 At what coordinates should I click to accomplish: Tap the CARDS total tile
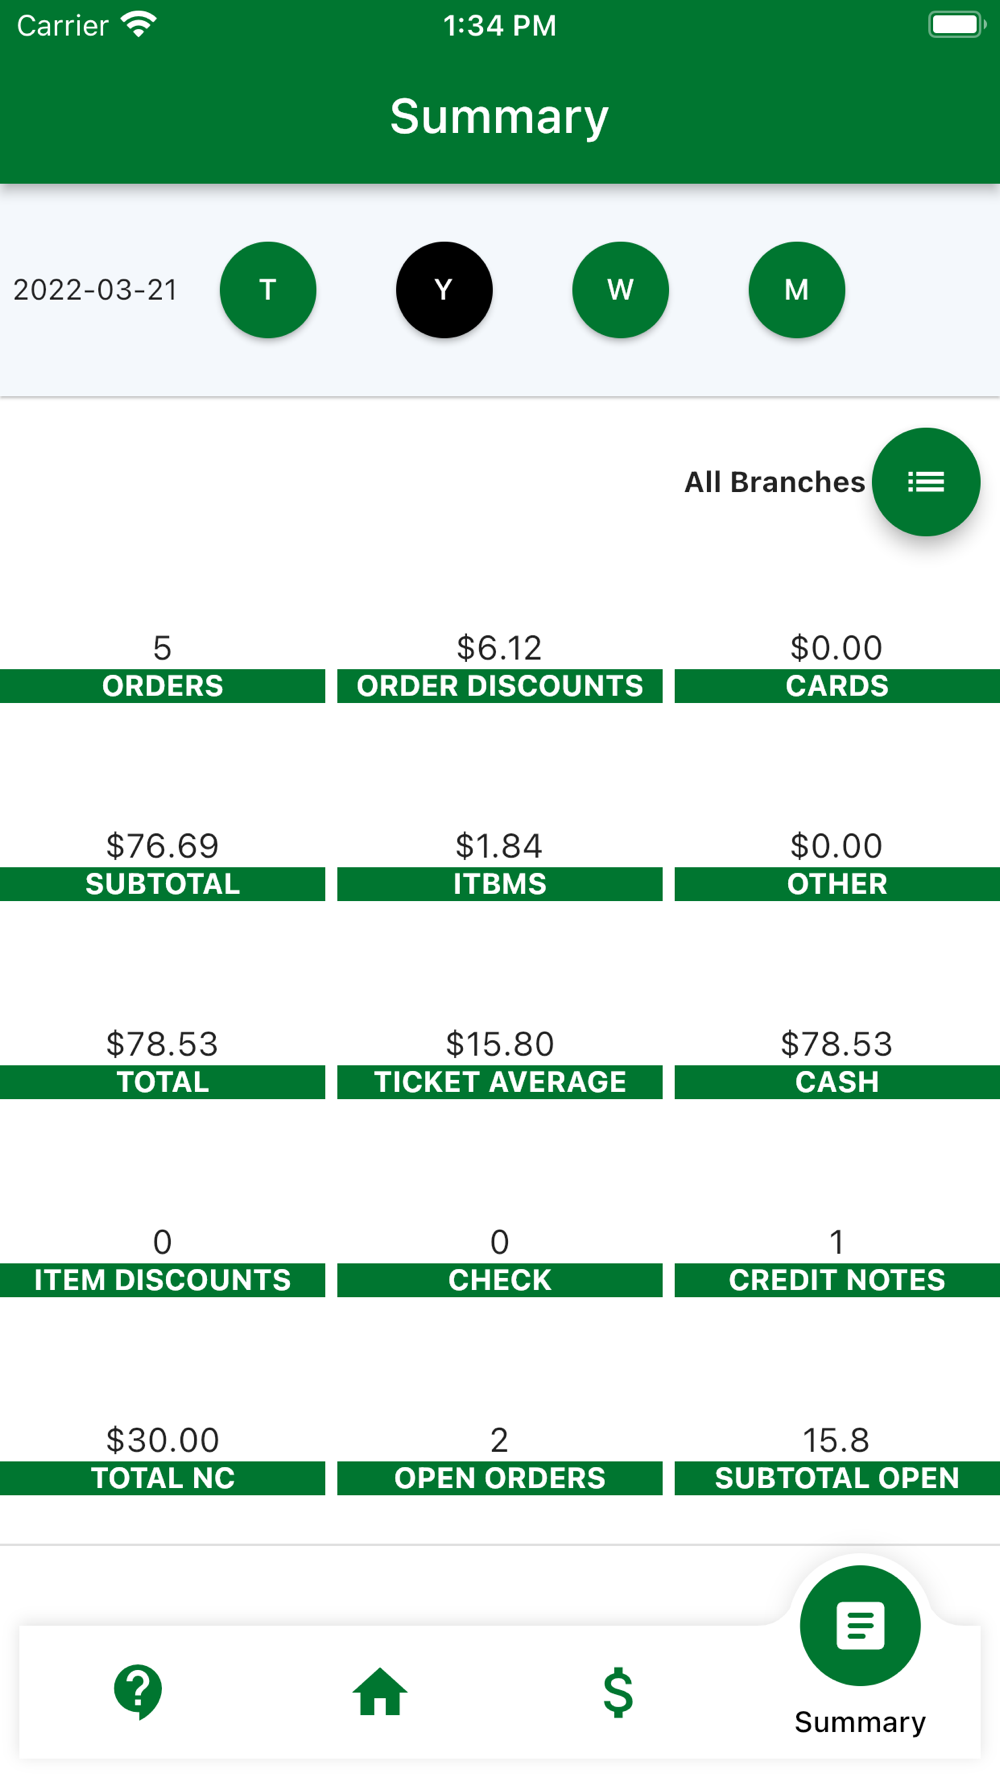[x=837, y=667]
